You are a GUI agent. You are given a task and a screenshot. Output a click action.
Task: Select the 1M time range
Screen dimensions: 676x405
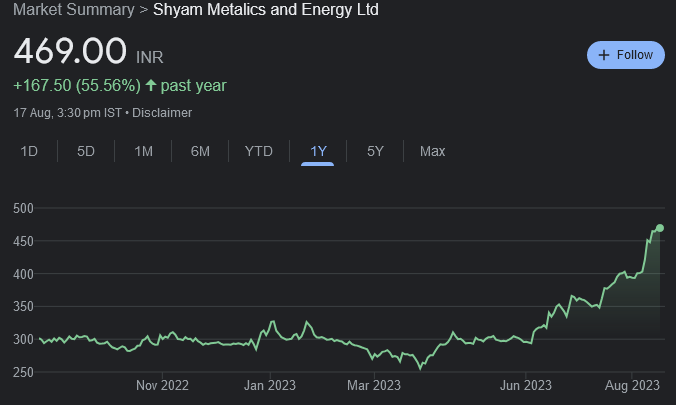click(143, 151)
